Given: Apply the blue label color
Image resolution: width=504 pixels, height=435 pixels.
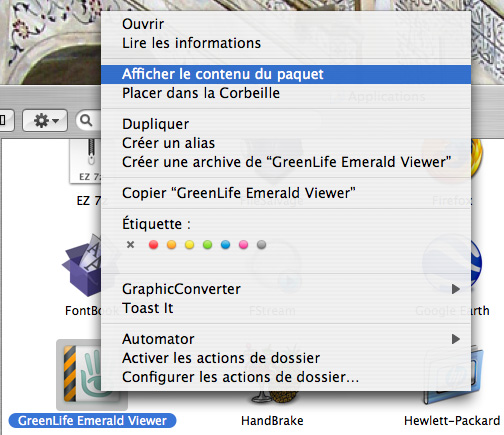Looking at the screenshot, I should click(225, 245).
